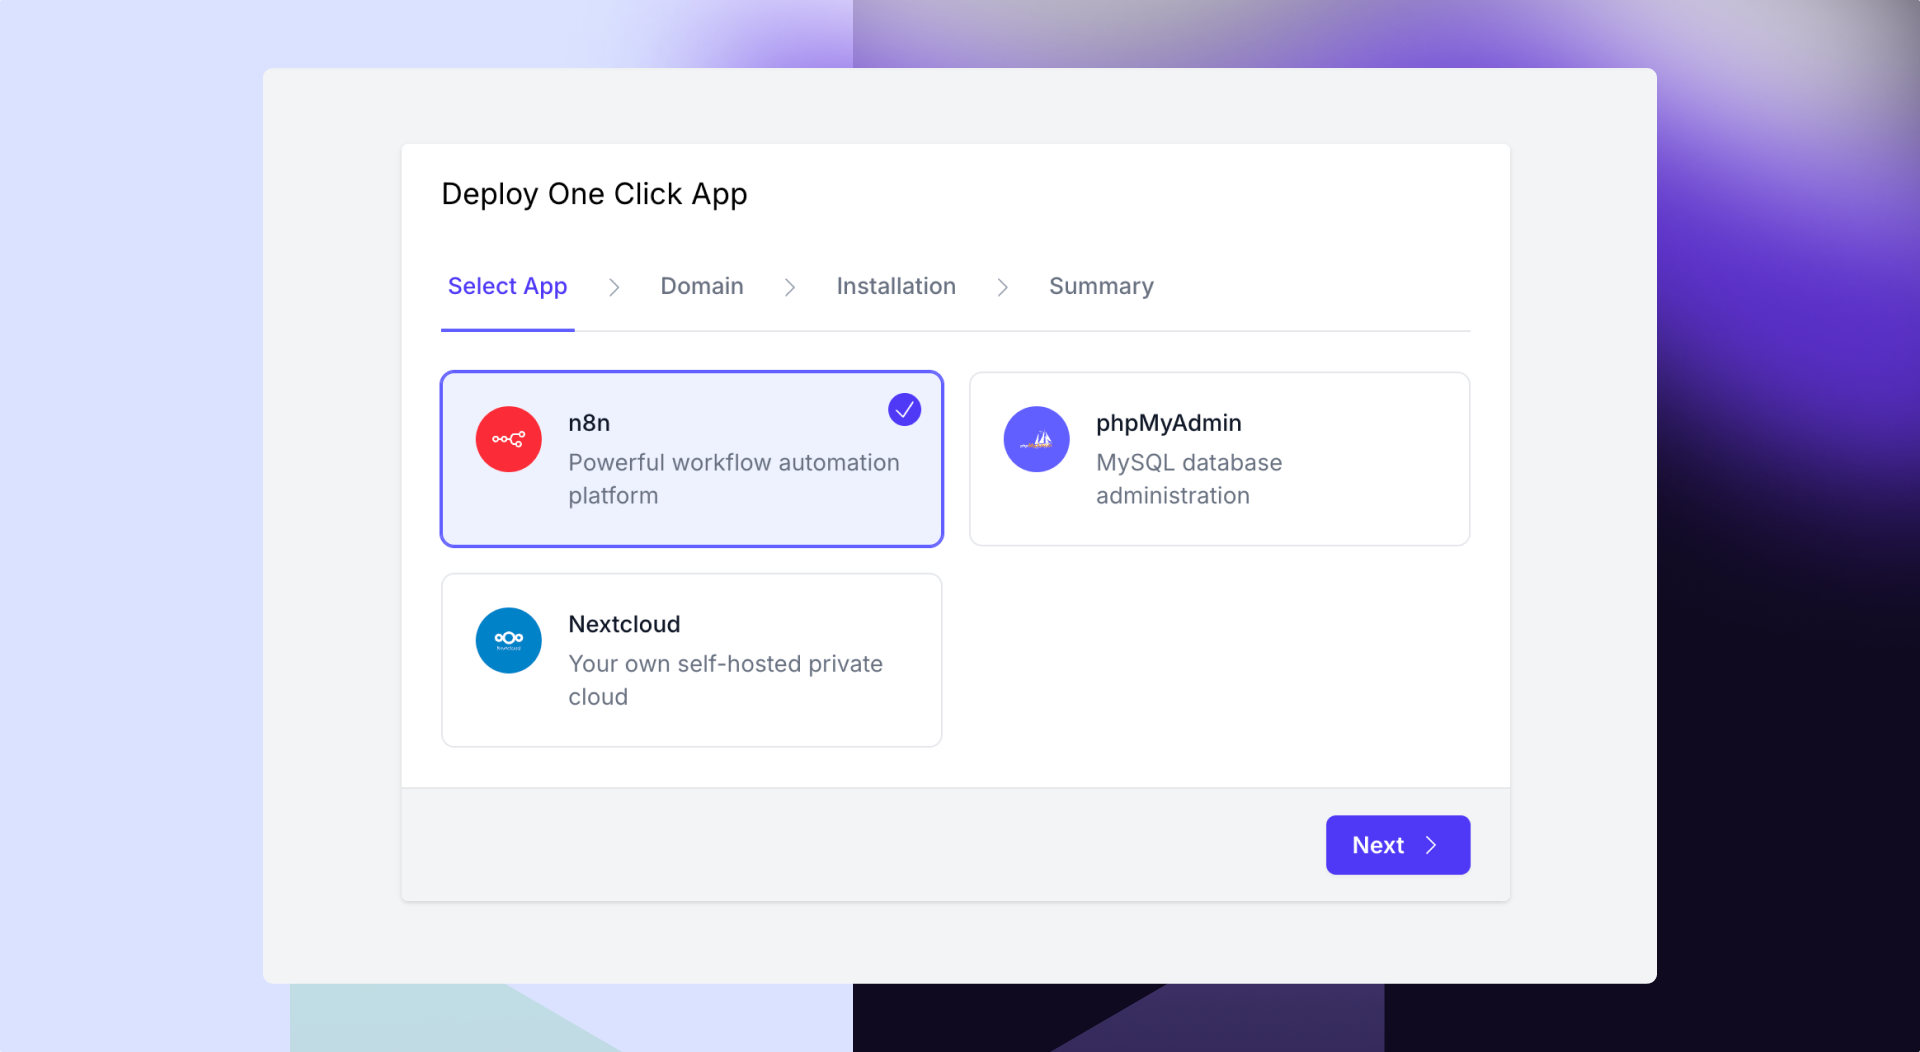Image resolution: width=1920 pixels, height=1052 pixels.
Task: Return to the Select App step
Action: (x=507, y=286)
